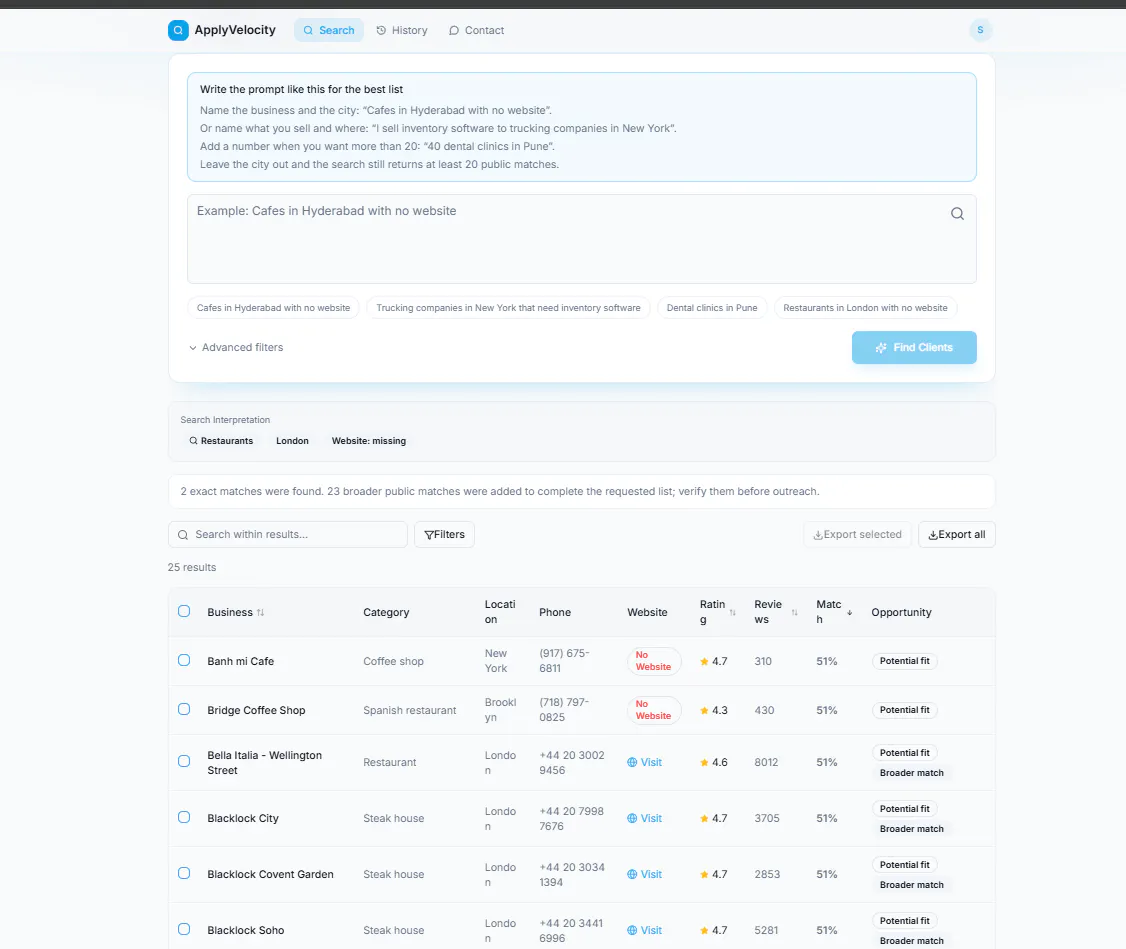Check the Blacklock City row

click(184, 818)
